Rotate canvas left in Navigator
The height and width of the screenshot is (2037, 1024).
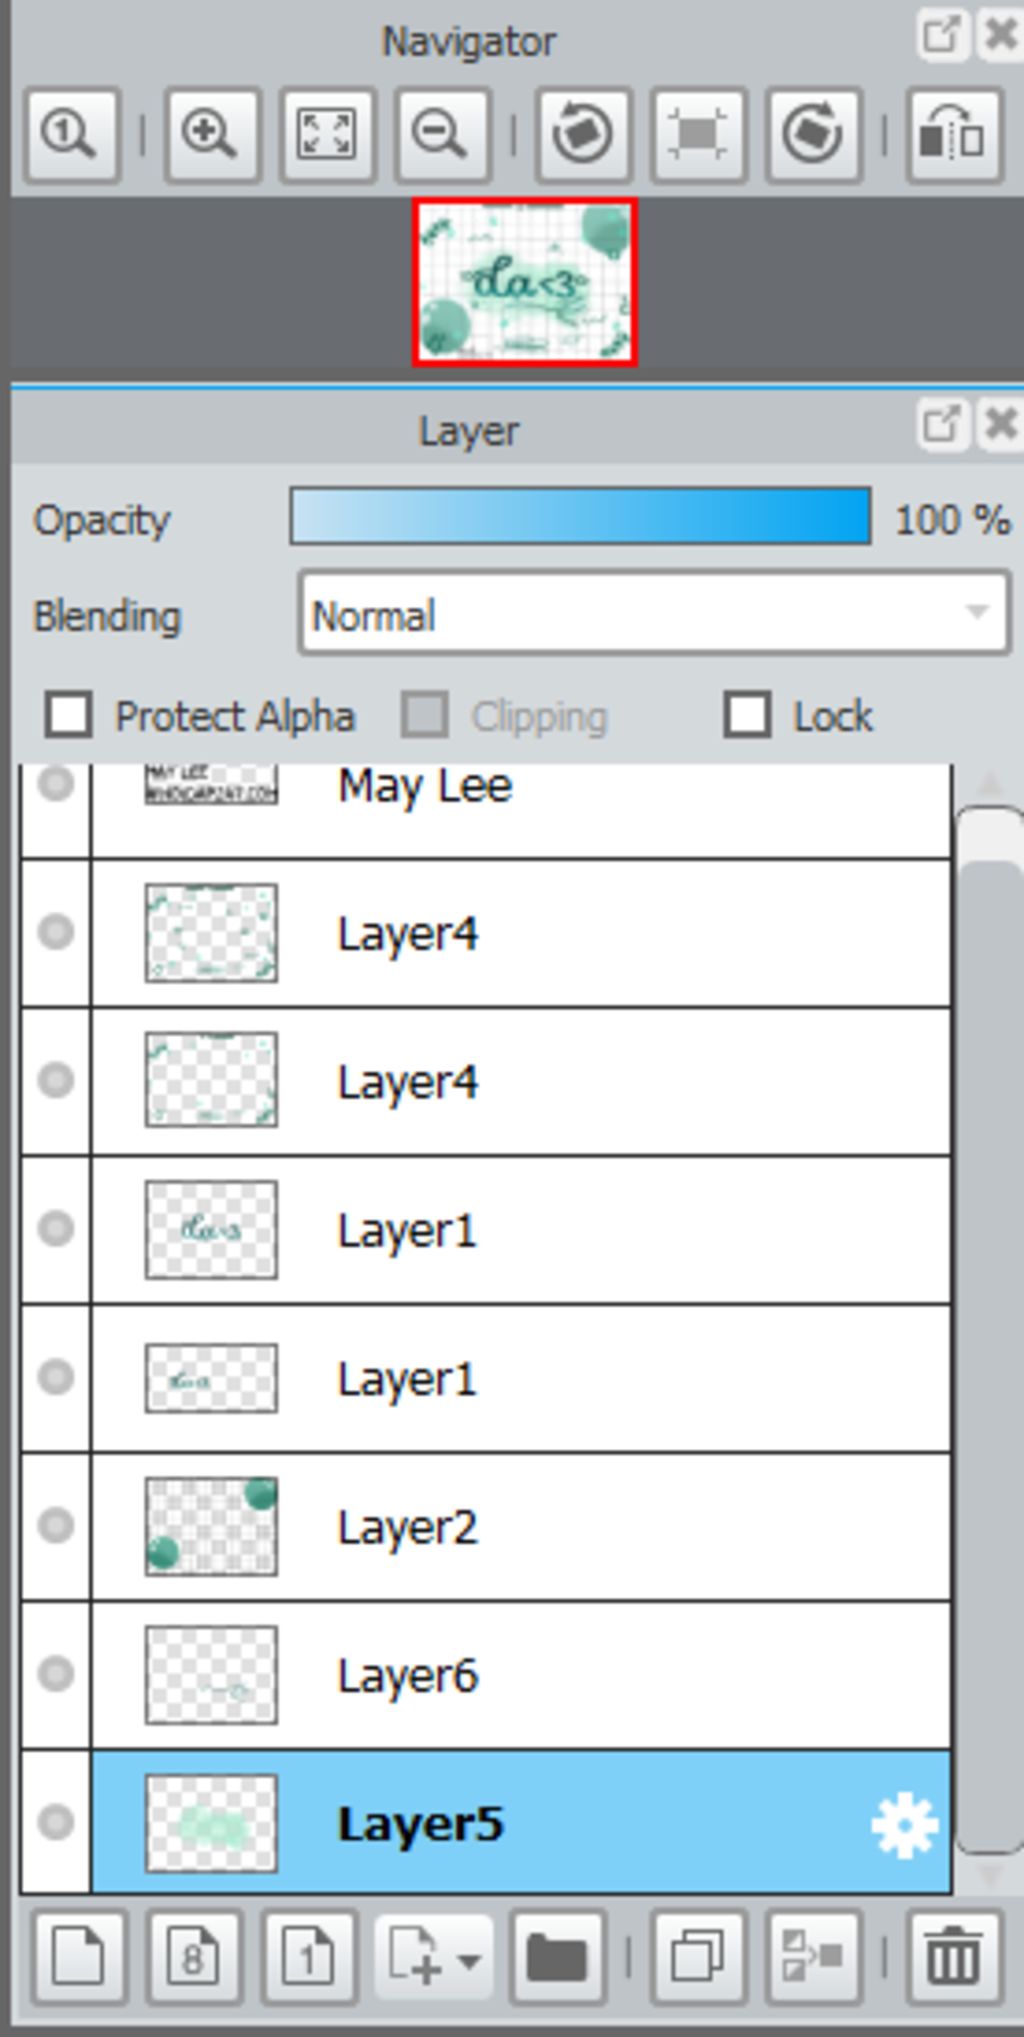point(583,135)
